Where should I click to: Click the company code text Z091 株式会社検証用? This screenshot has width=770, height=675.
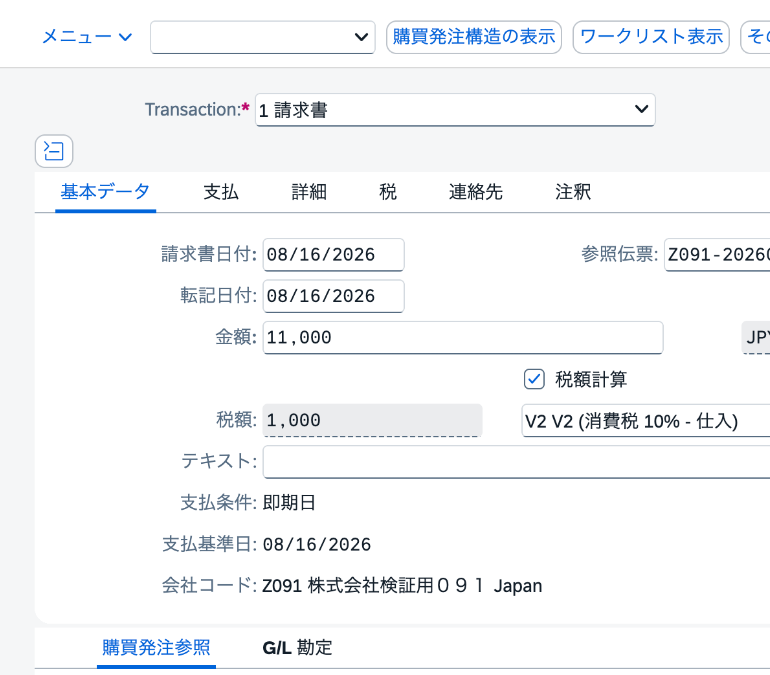pos(402,586)
